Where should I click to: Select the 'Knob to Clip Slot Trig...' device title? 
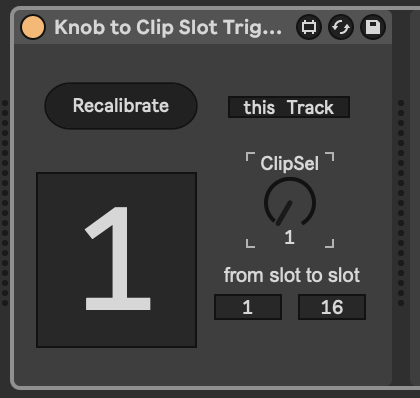tap(168, 27)
